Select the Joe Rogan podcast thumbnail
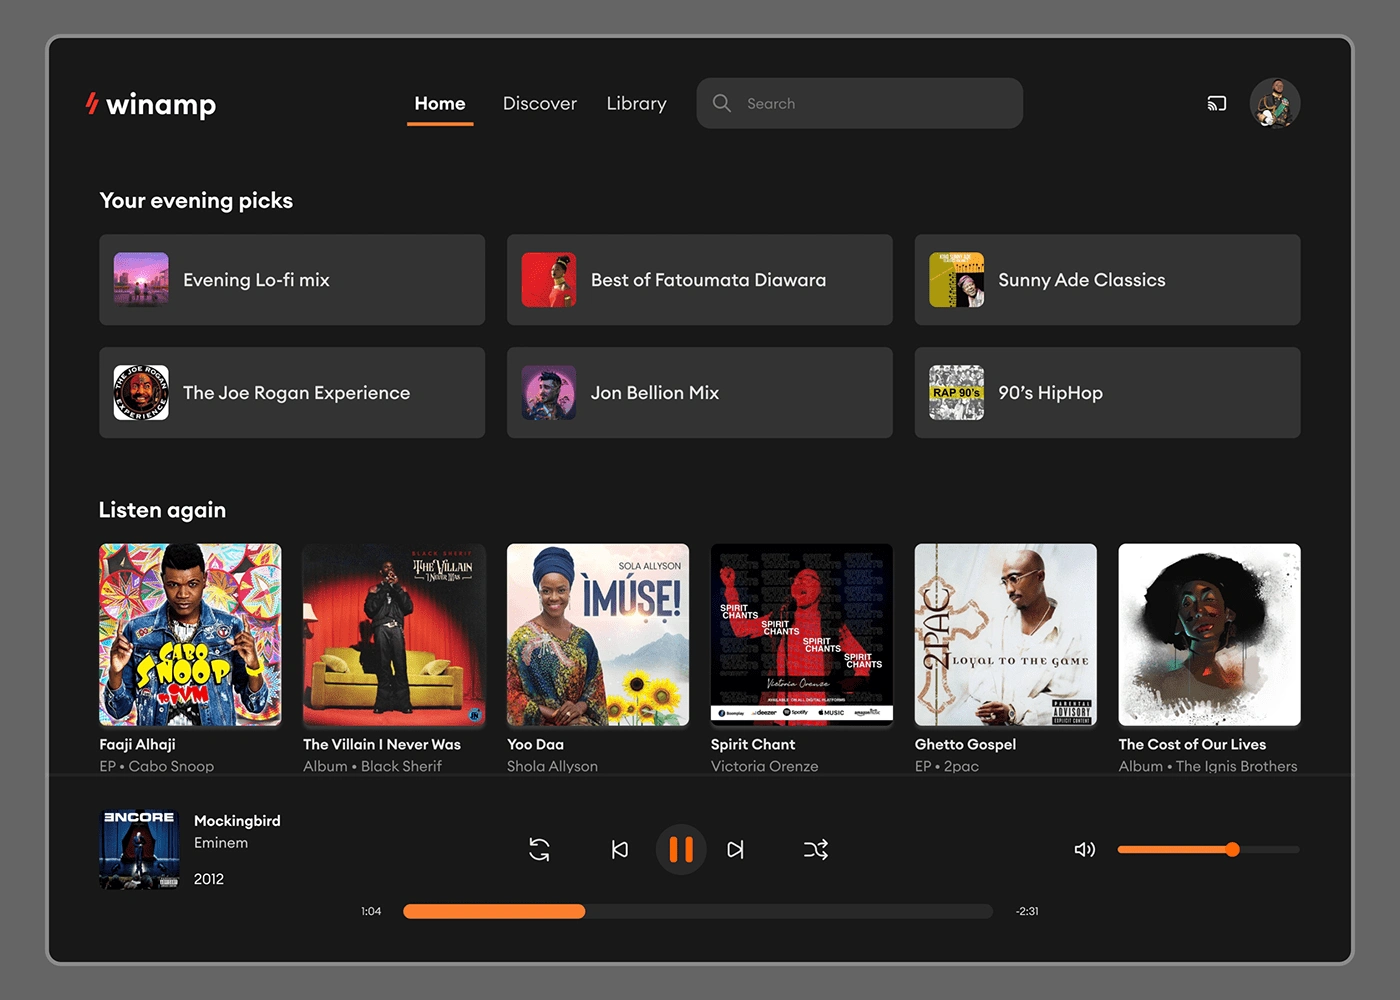 [141, 393]
